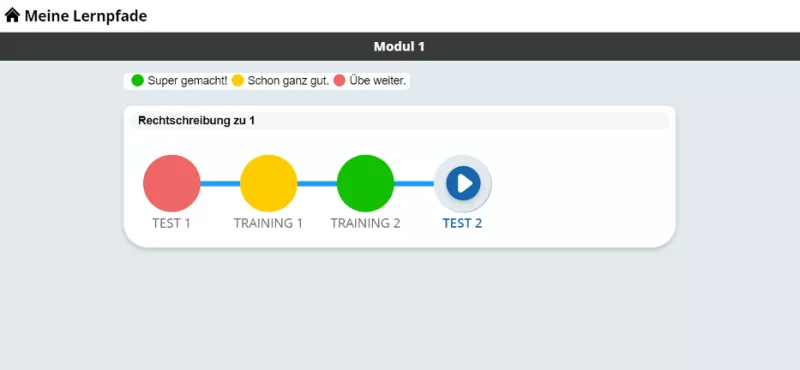Click the TRAINING 1 label
The width and height of the screenshot is (800, 370).
click(268, 224)
